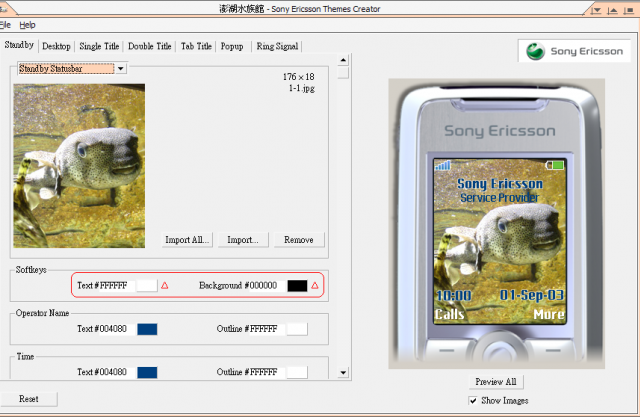Open the Ring Signal tab
The height and width of the screenshot is (417, 640).
point(277,46)
